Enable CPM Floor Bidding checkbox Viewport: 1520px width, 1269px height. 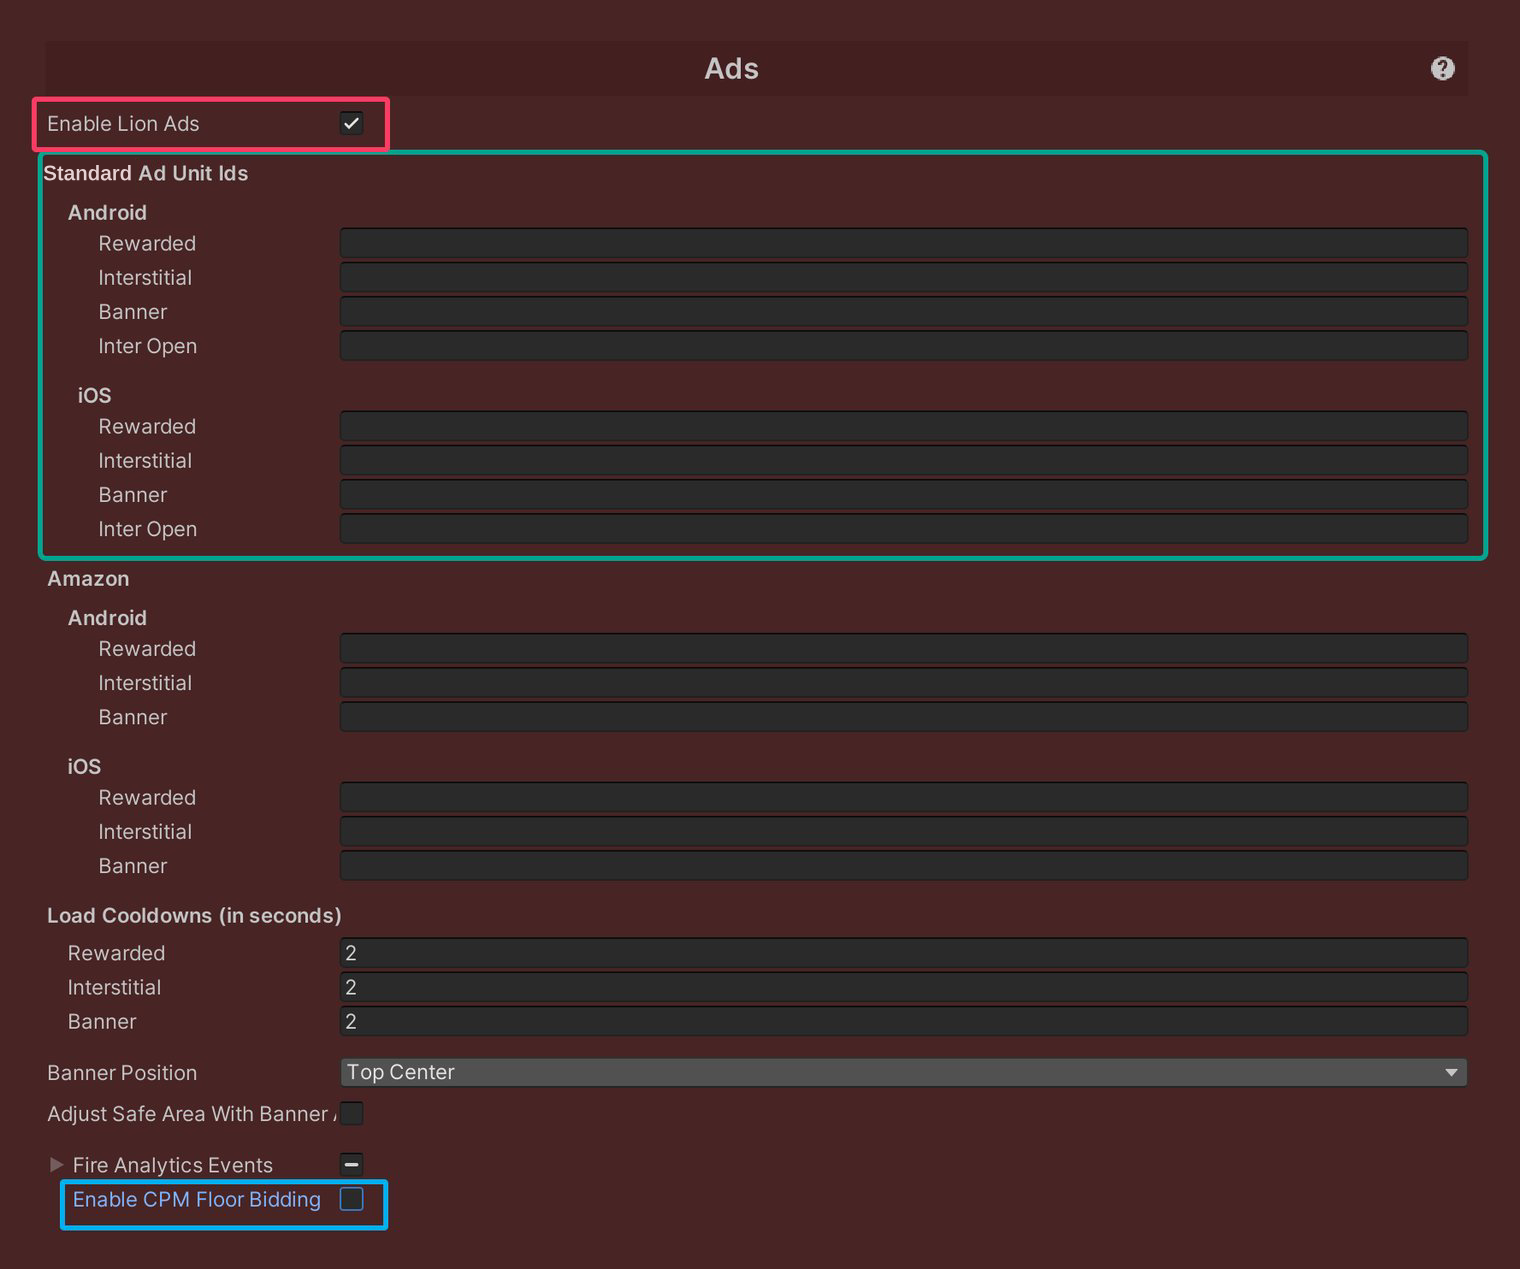point(351,1199)
